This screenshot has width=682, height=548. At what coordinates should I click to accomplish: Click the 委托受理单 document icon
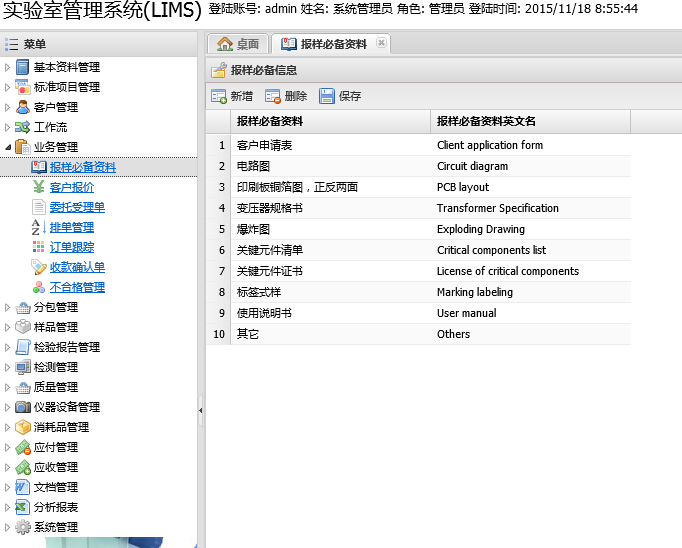(39, 207)
